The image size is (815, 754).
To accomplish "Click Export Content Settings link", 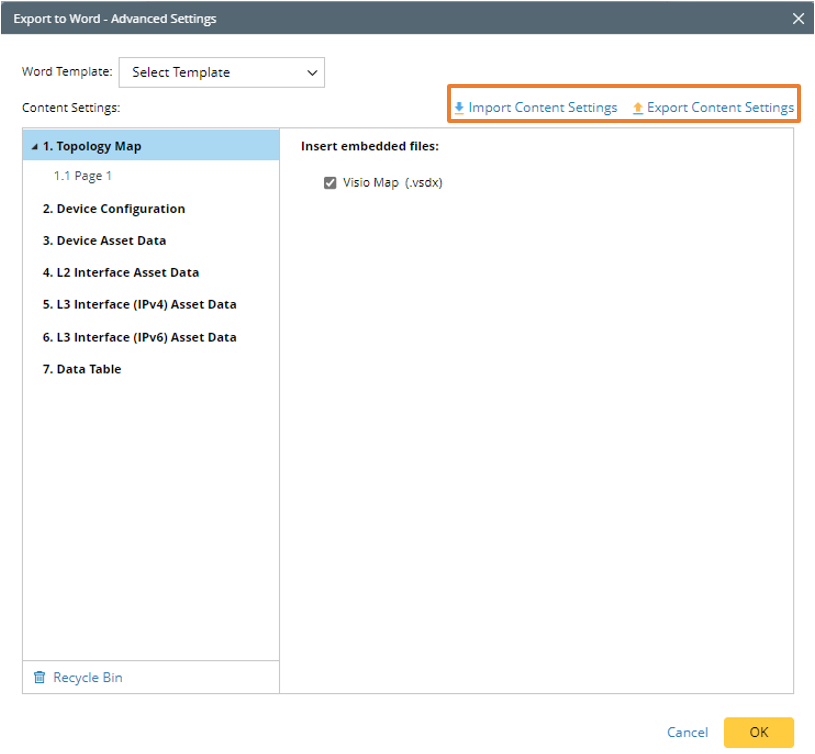I will pyautogui.click(x=720, y=108).
